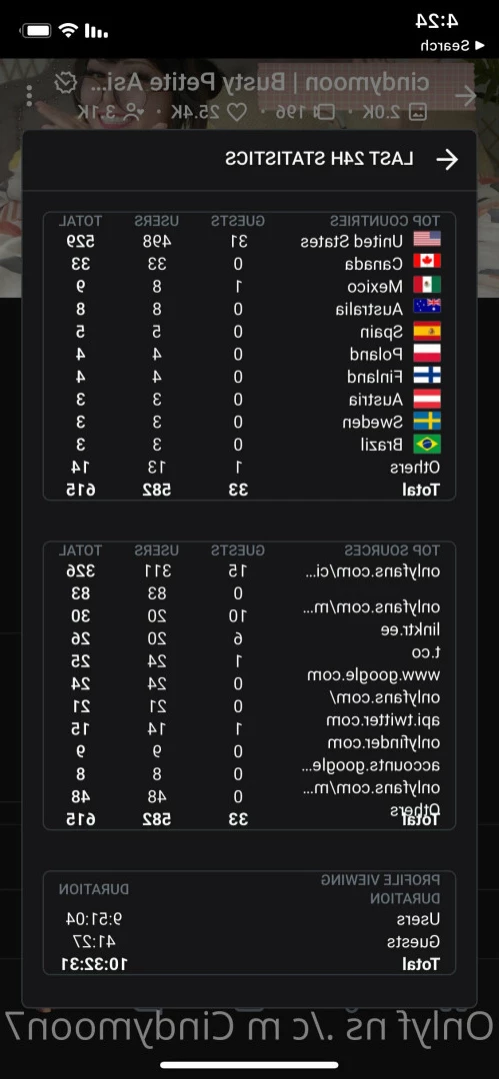The width and height of the screenshot is (499, 1079).
Task: Select the linktr.ee source row
Action: tap(249, 629)
